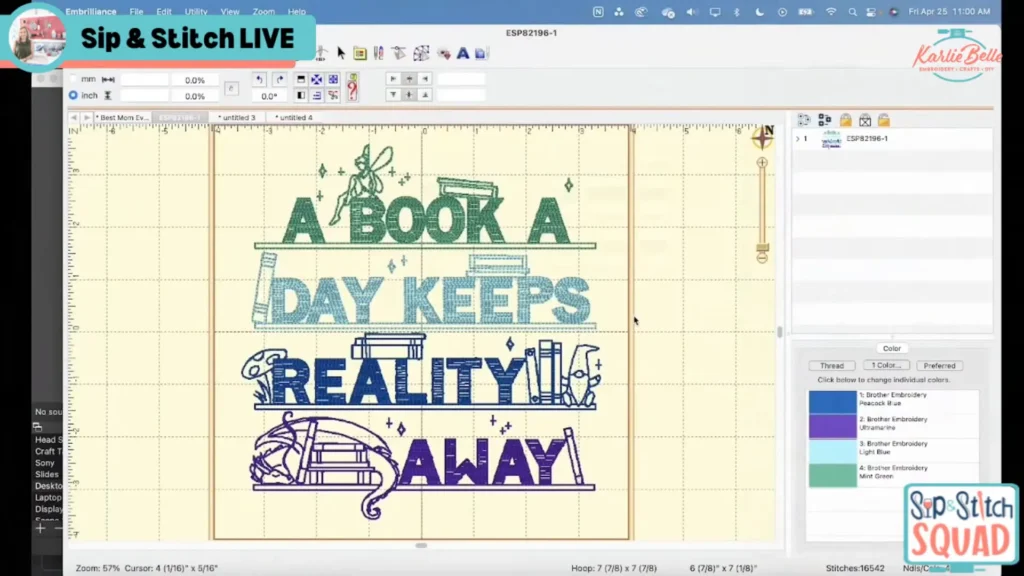Open the Utility menu

coord(196,12)
